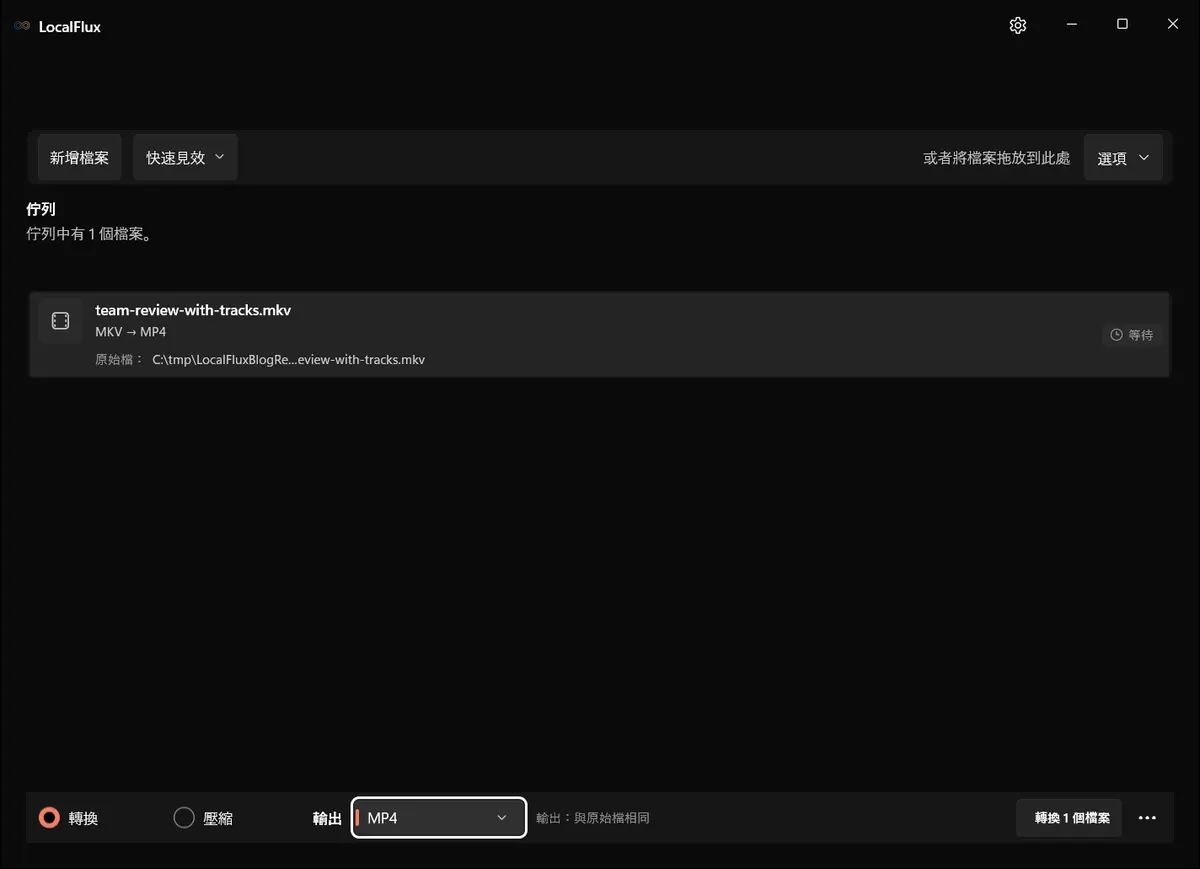The image size is (1200, 869).
Task: Click the clock icon beside 等待 status
Action: [1117, 335]
